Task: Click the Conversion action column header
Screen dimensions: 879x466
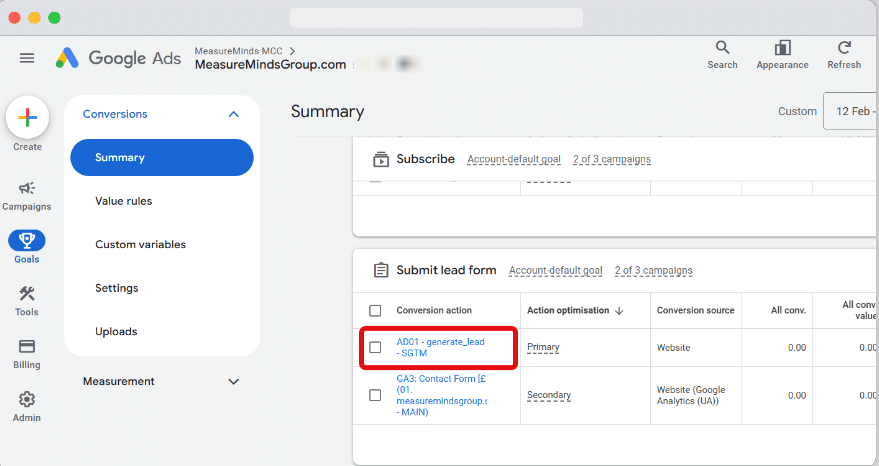Action: 434,311
